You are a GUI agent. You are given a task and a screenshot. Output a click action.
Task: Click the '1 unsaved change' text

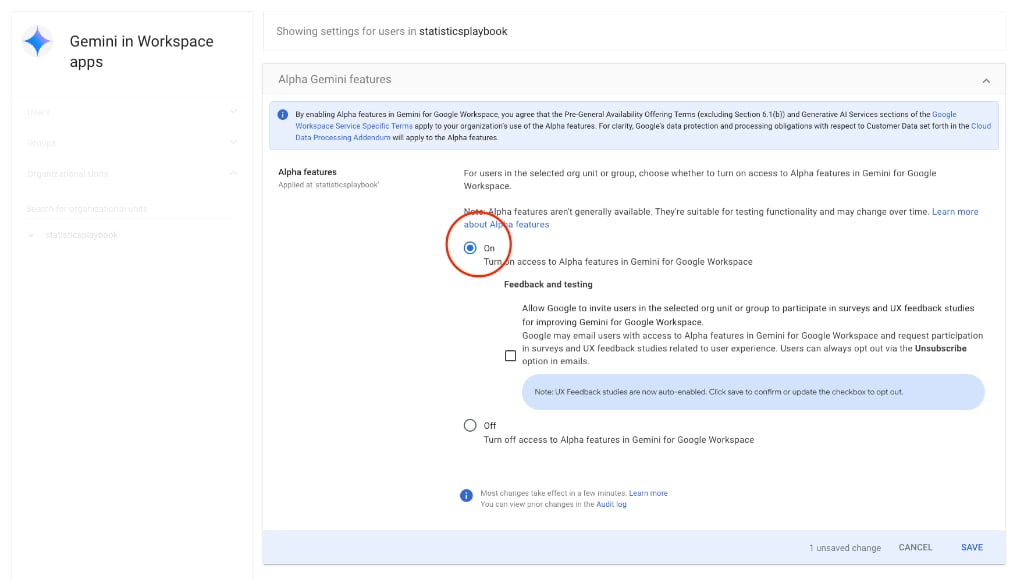click(x=845, y=548)
